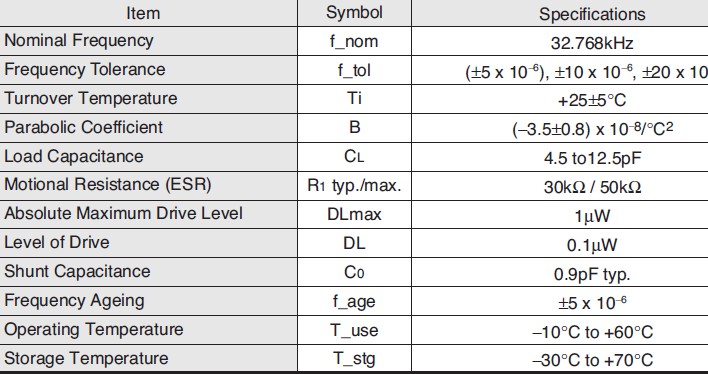Click the f_tol symbol cell
The height and width of the screenshot is (374, 708).
pos(354,70)
